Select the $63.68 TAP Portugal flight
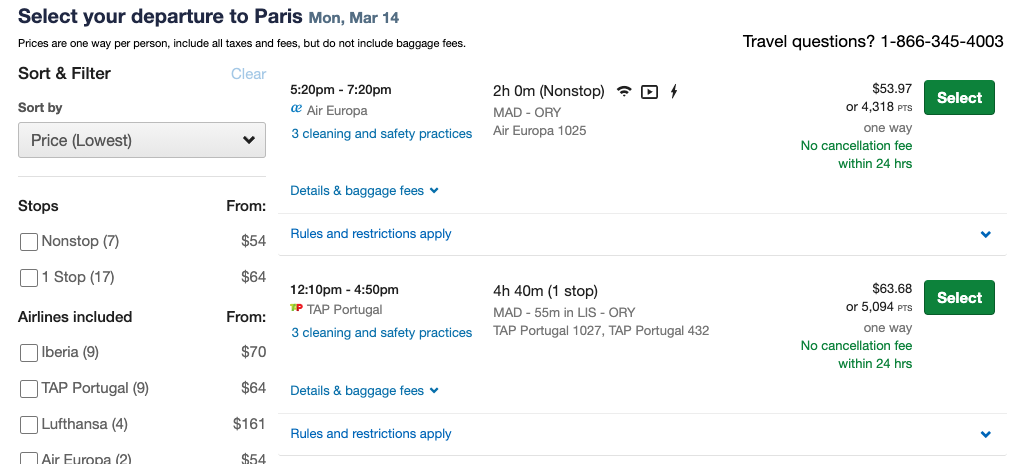 (x=959, y=297)
